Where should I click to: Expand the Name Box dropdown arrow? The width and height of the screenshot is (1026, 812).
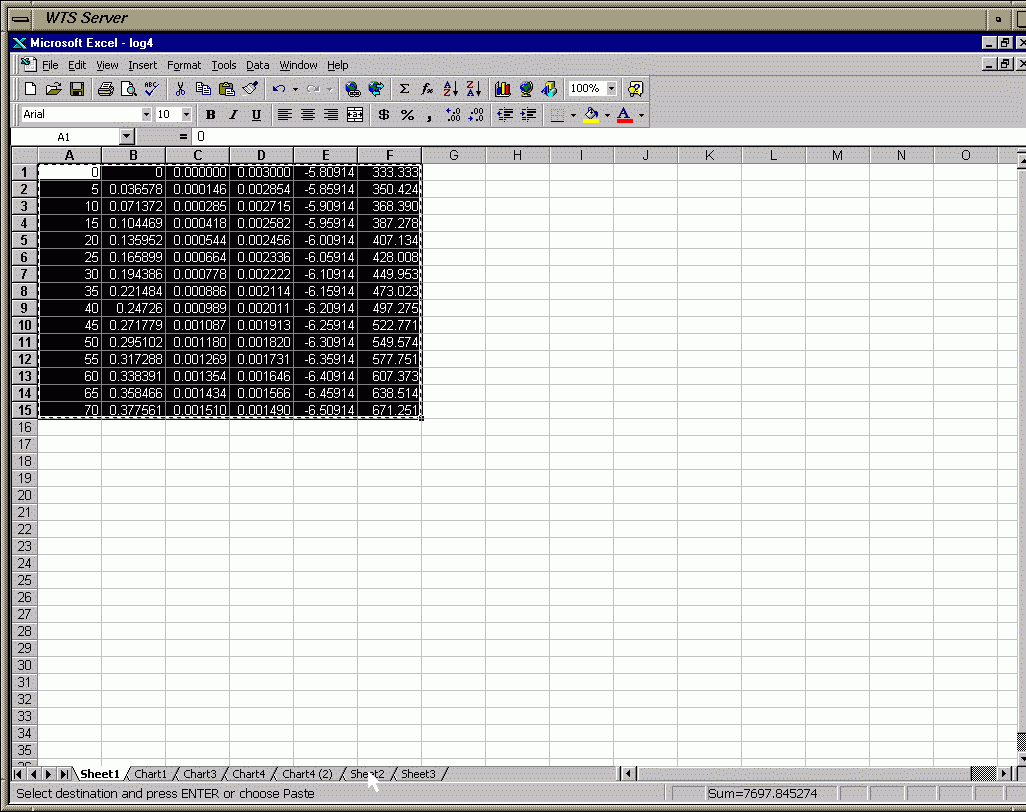[126, 136]
